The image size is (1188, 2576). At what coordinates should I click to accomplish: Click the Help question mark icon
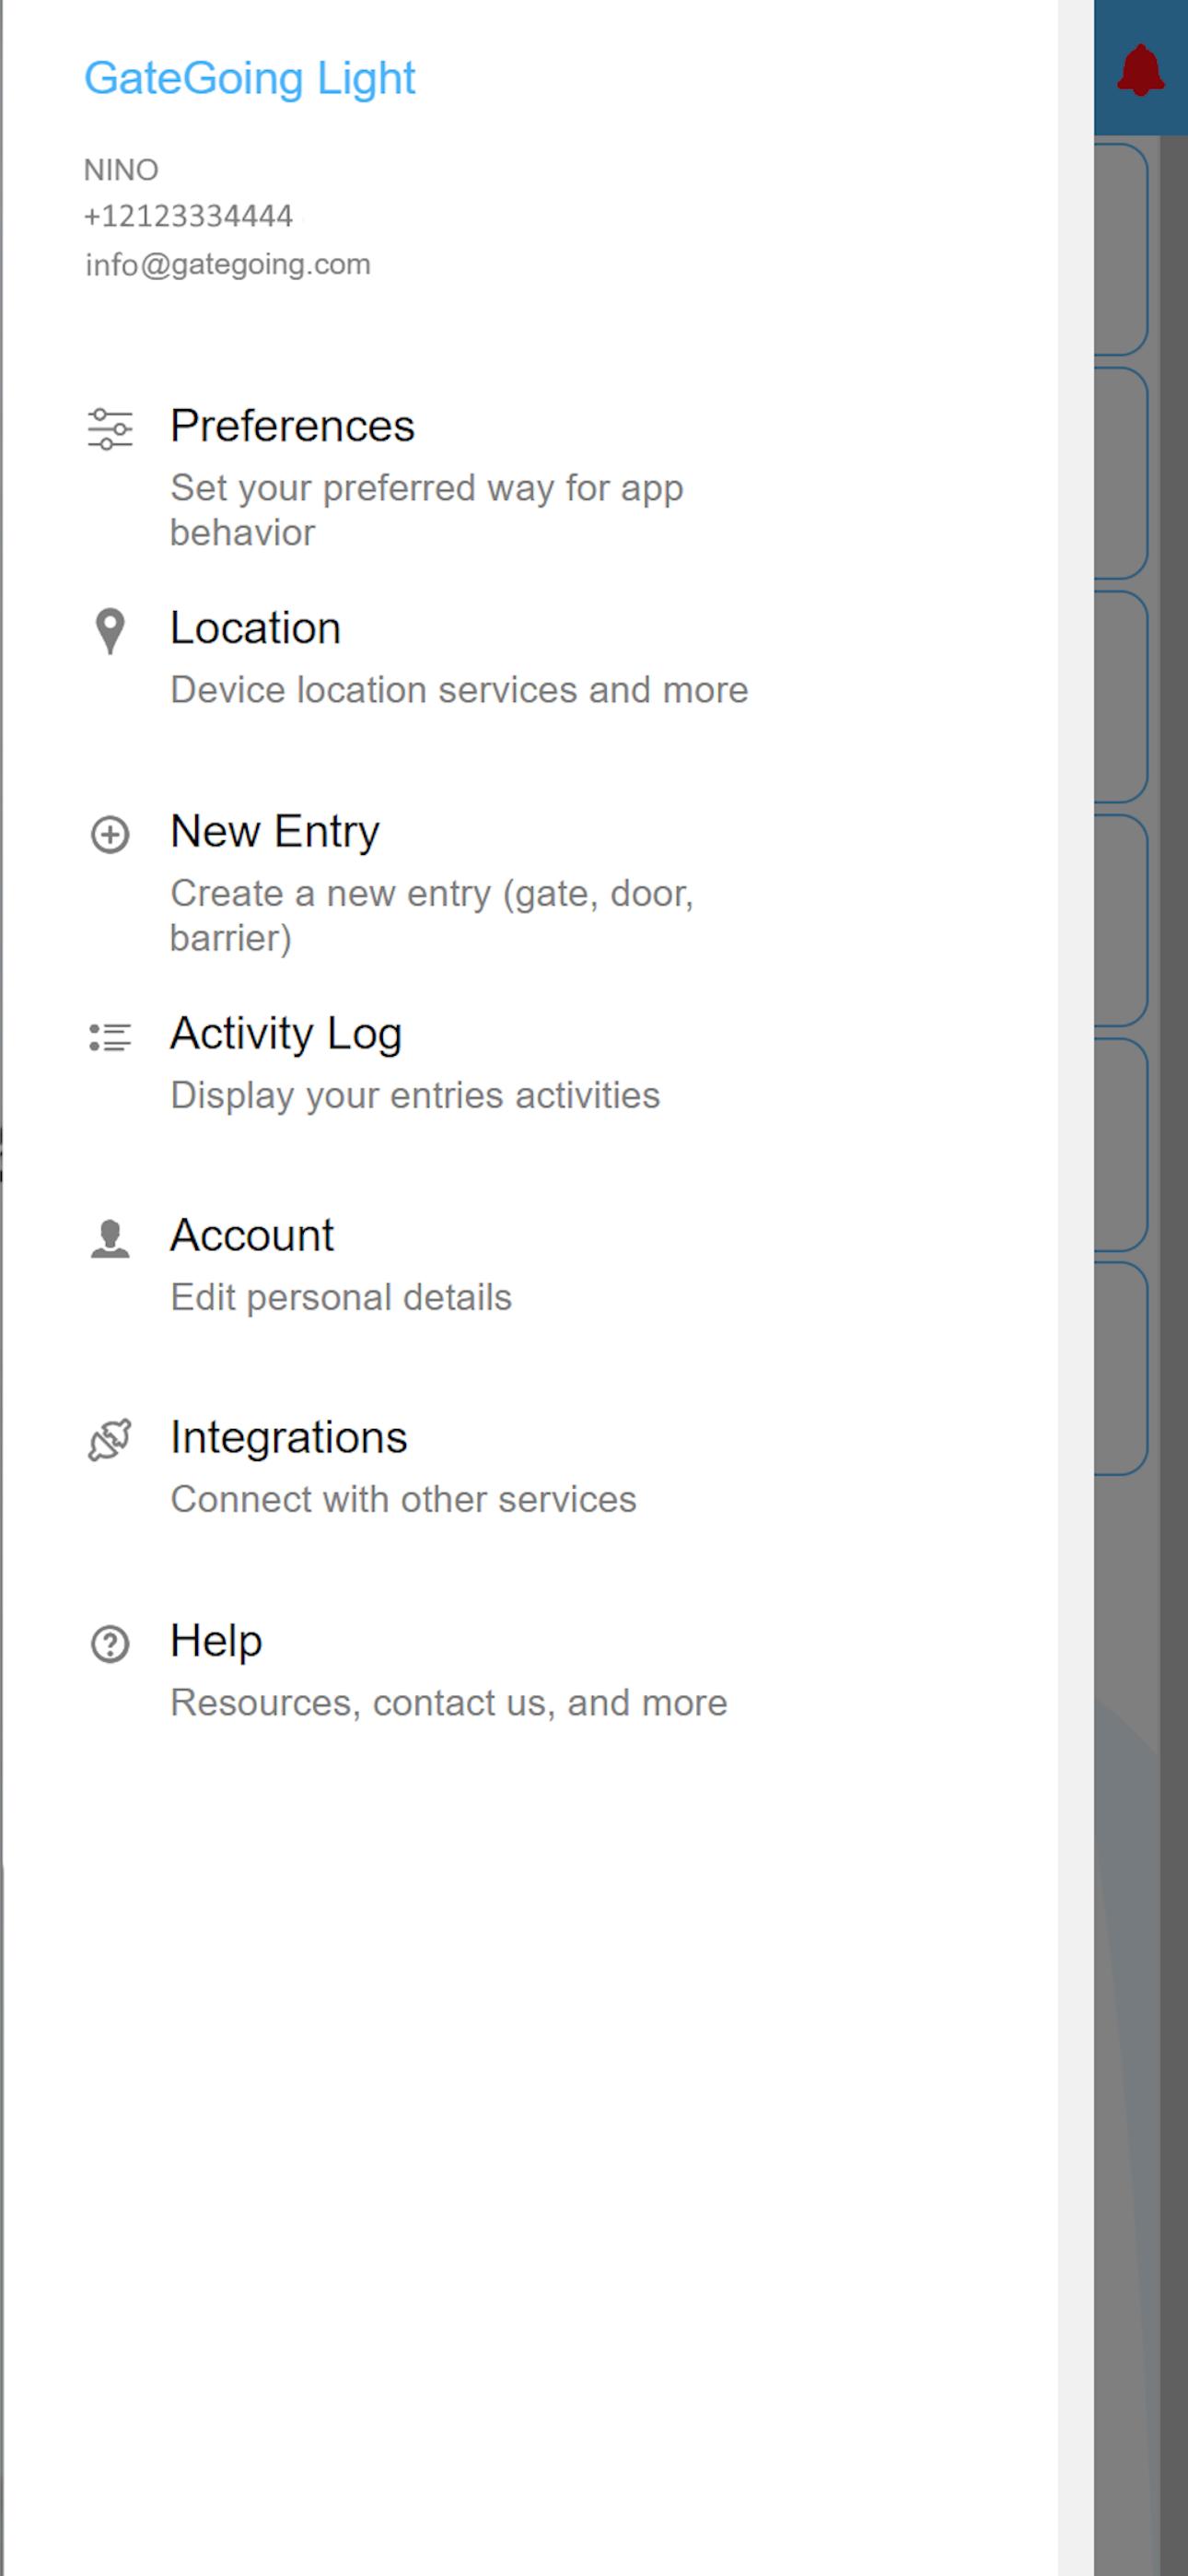pos(110,1644)
